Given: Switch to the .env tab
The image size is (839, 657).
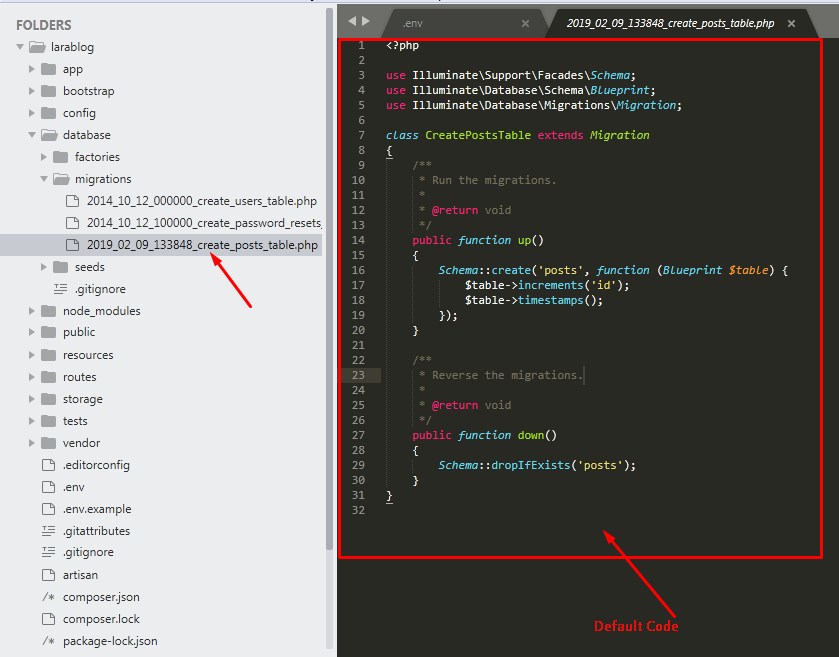Looking at the screenshot, I should pos(413,23).
